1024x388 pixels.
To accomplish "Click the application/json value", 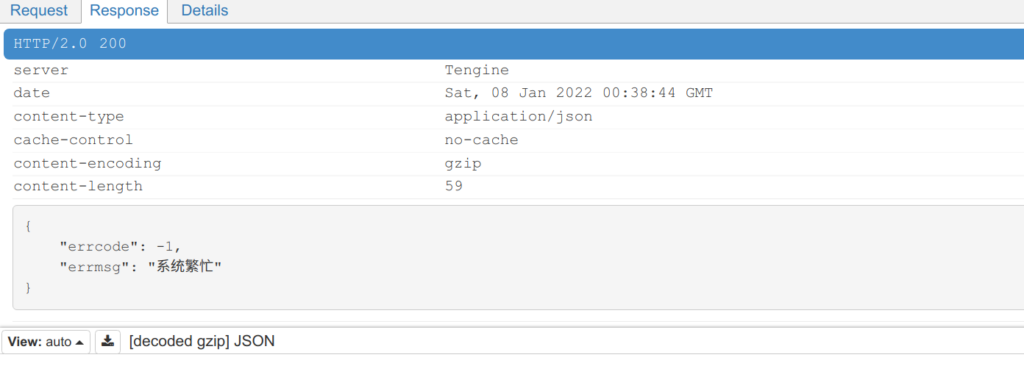I will [x=519, y=117].
